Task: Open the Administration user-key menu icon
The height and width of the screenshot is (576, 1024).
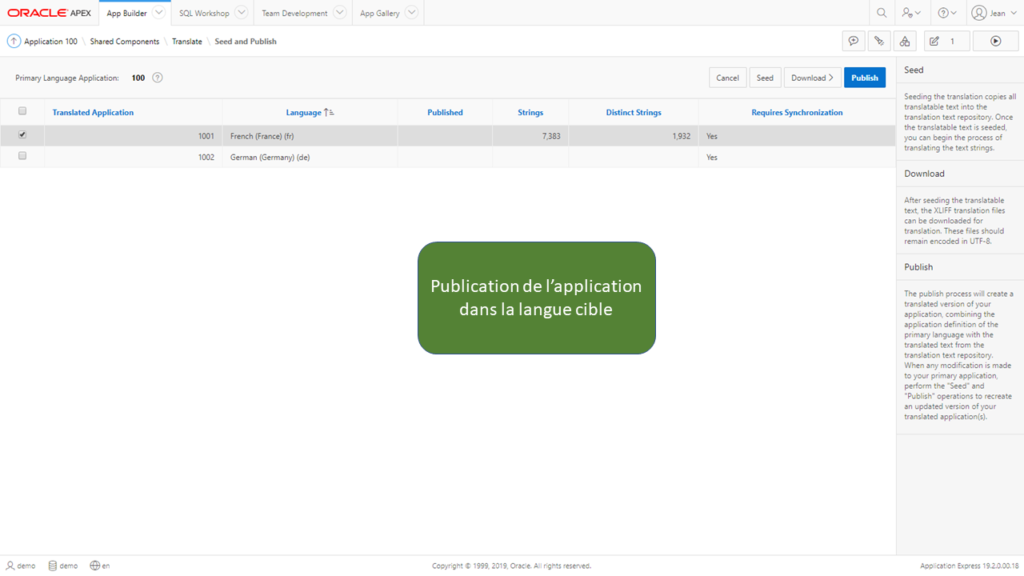Action: click(911, 13)
